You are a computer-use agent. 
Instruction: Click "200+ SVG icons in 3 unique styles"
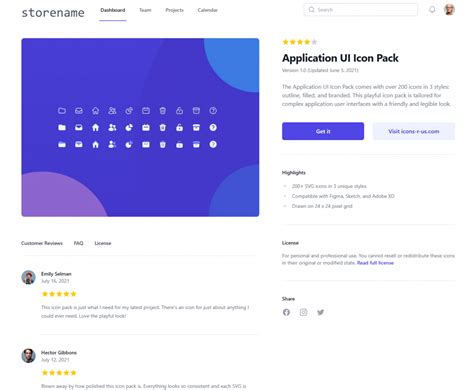[x=329, y=186]
